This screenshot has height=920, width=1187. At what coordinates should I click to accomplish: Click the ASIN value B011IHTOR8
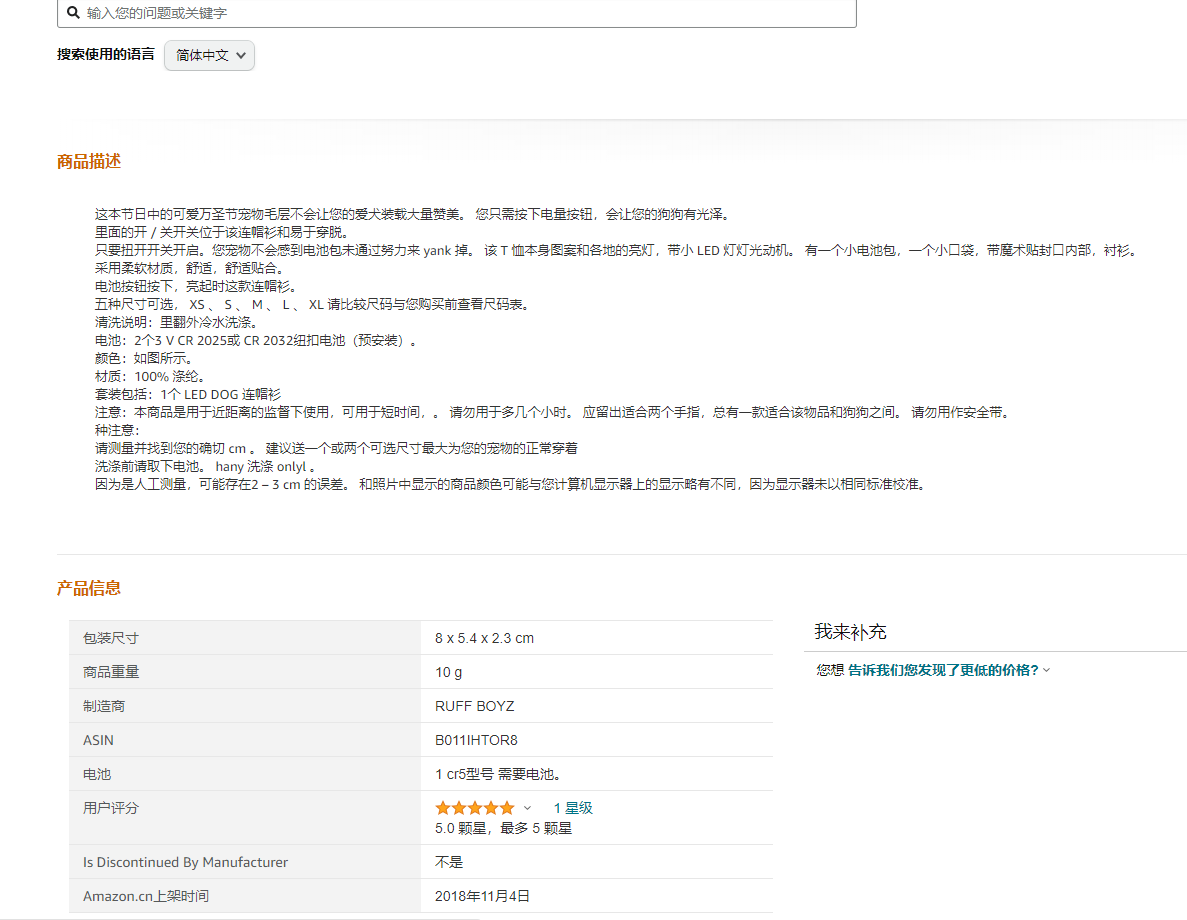coord(476,741)
